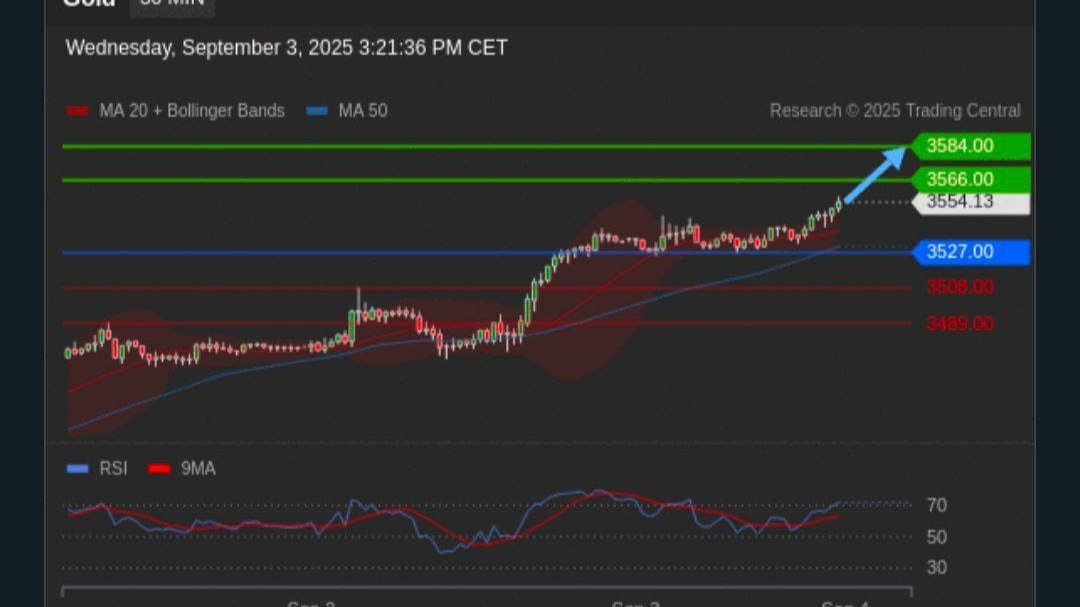
Task: Toggle the MA 20 + Bollinger Bands legend label
Action: pyautogui.click(x=191, y=111)
